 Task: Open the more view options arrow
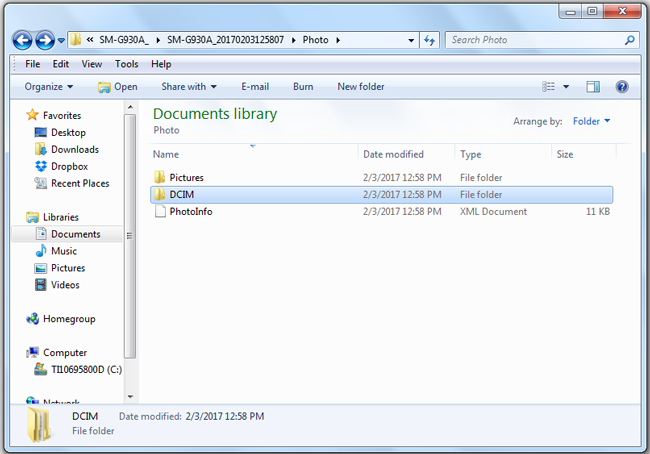(x=566, y=87)
